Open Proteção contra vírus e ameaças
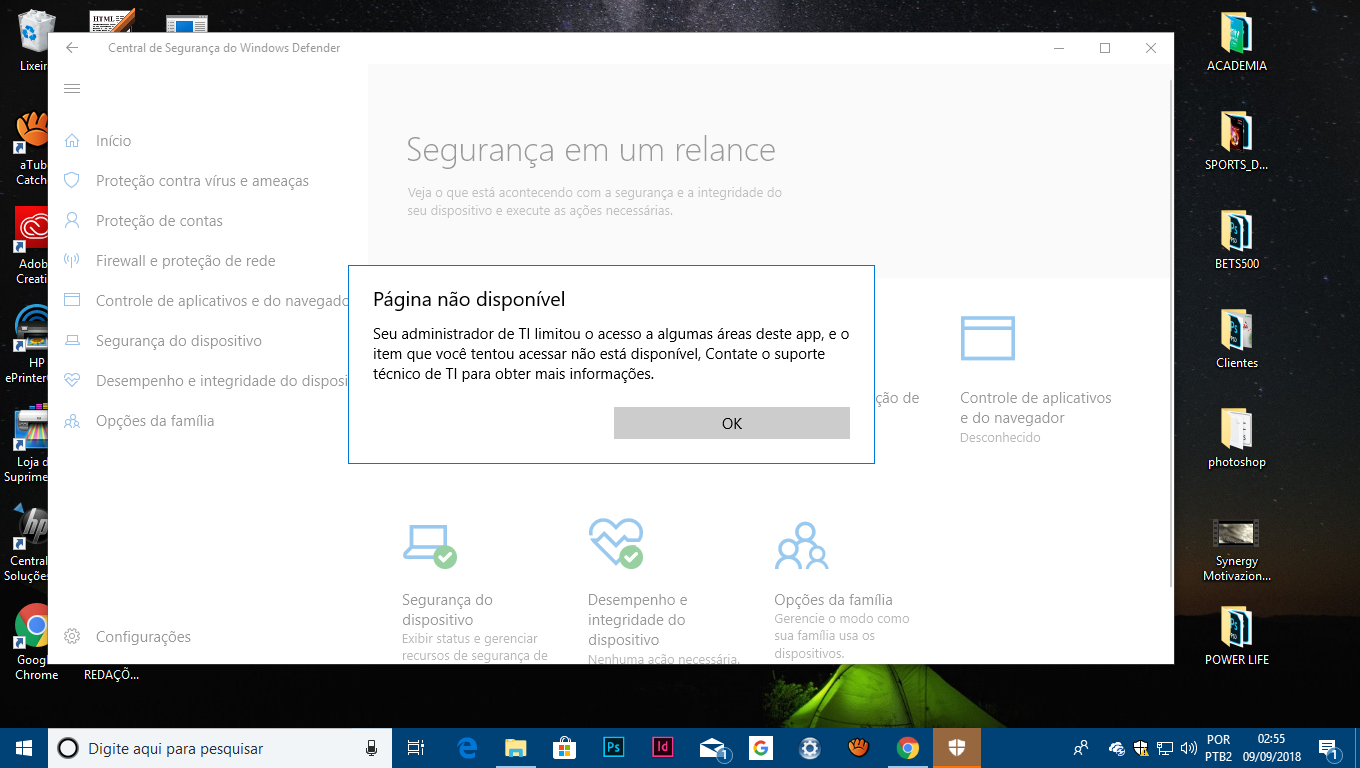This screenshot has height=768, width=1360. [202, 181]
